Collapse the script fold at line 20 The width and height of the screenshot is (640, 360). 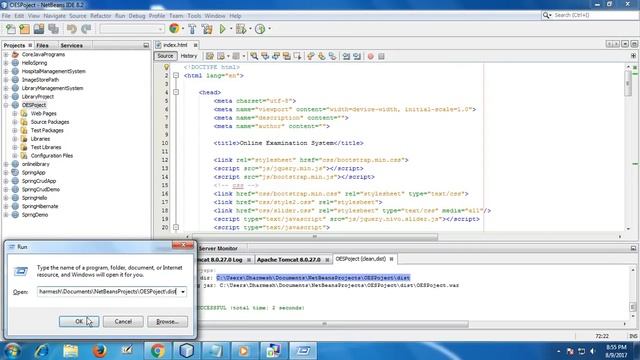click(x=176, y=227)
